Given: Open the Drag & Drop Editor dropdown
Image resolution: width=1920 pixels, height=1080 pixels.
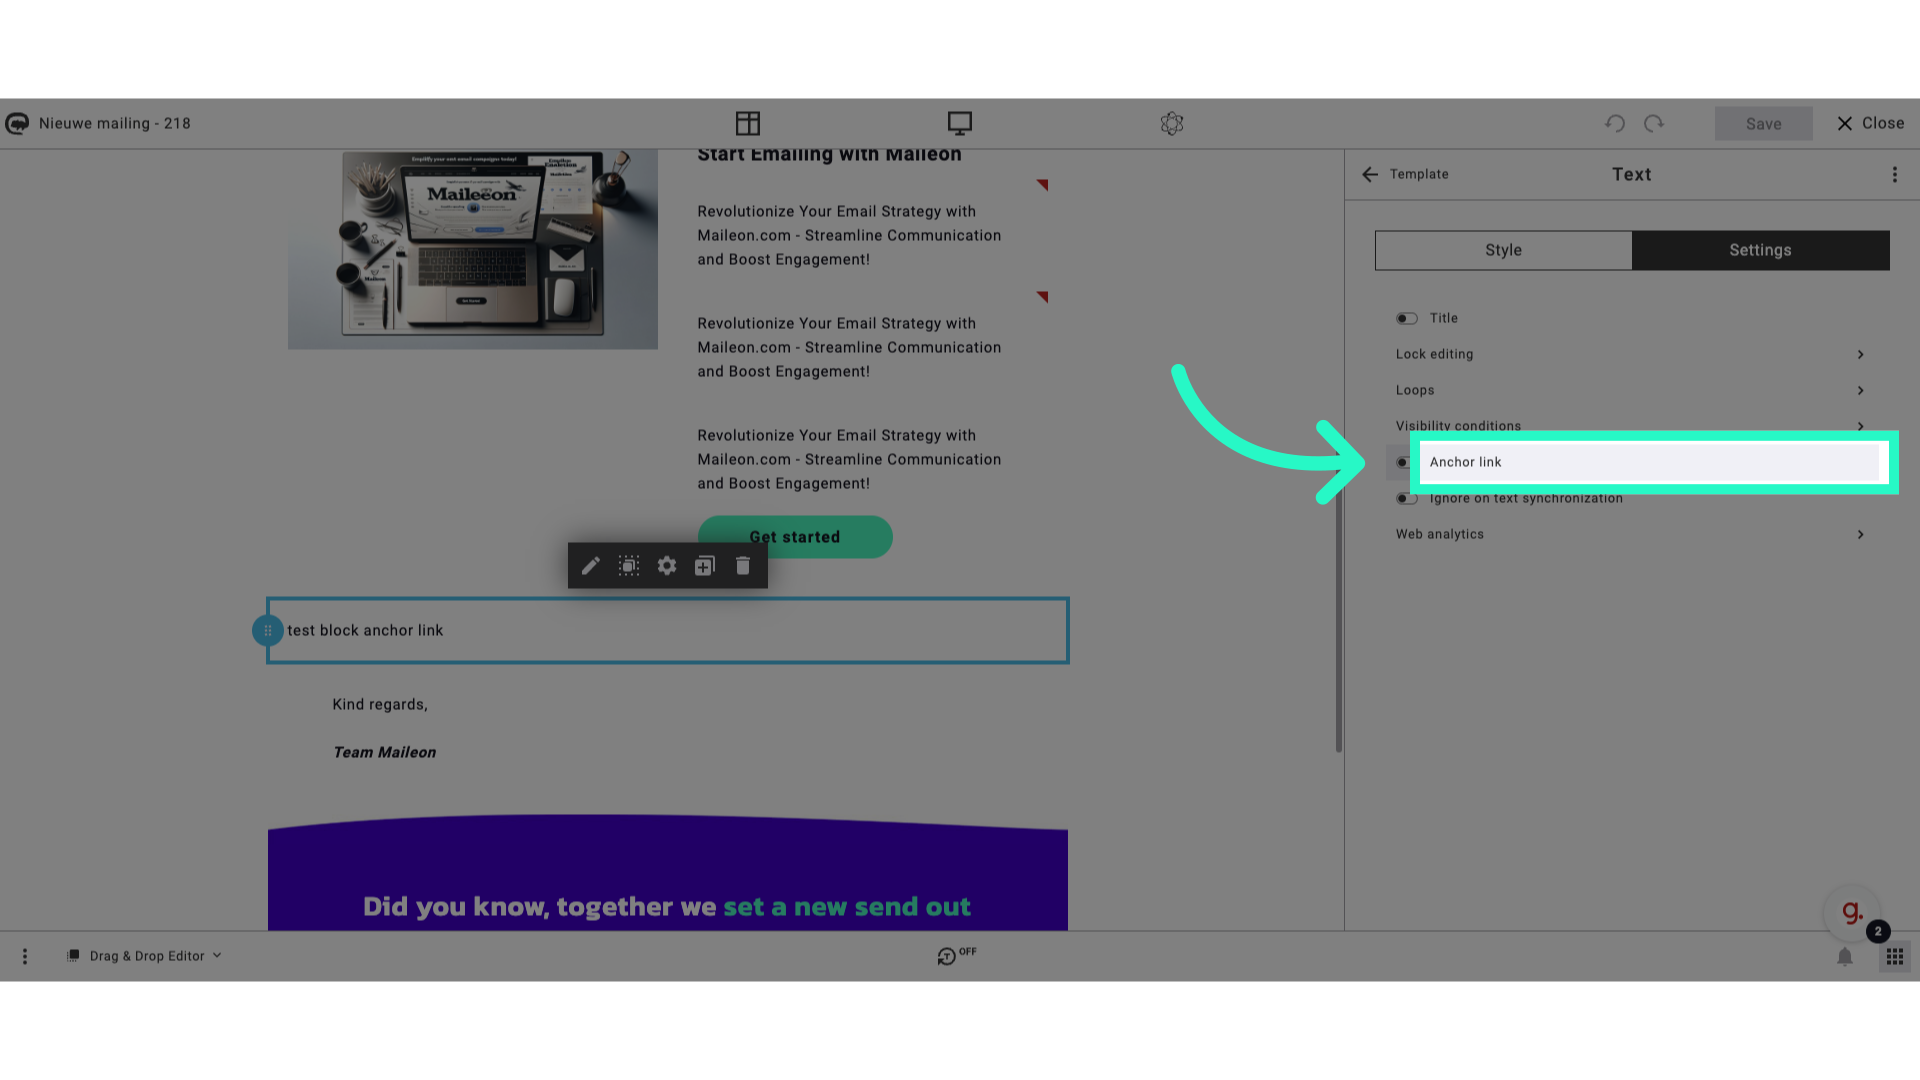Looking at the screenshot, I should coord(145,956).
